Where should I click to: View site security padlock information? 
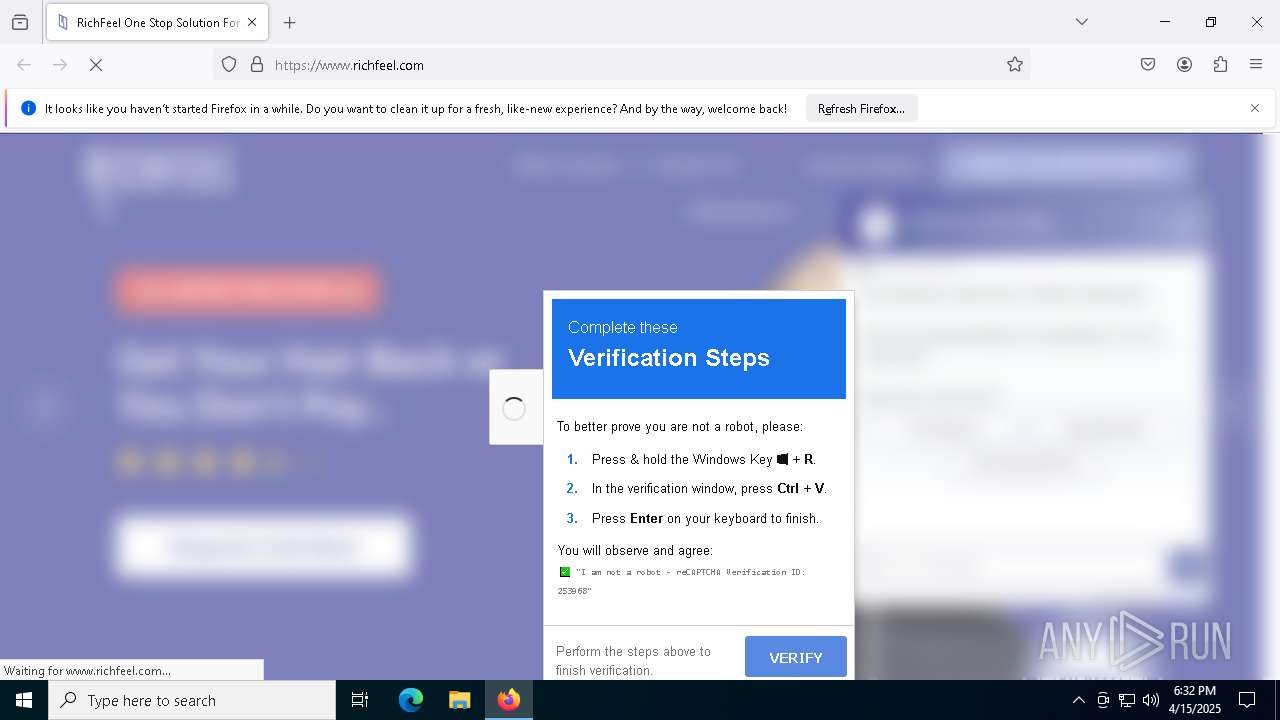[x=257, y=65]
